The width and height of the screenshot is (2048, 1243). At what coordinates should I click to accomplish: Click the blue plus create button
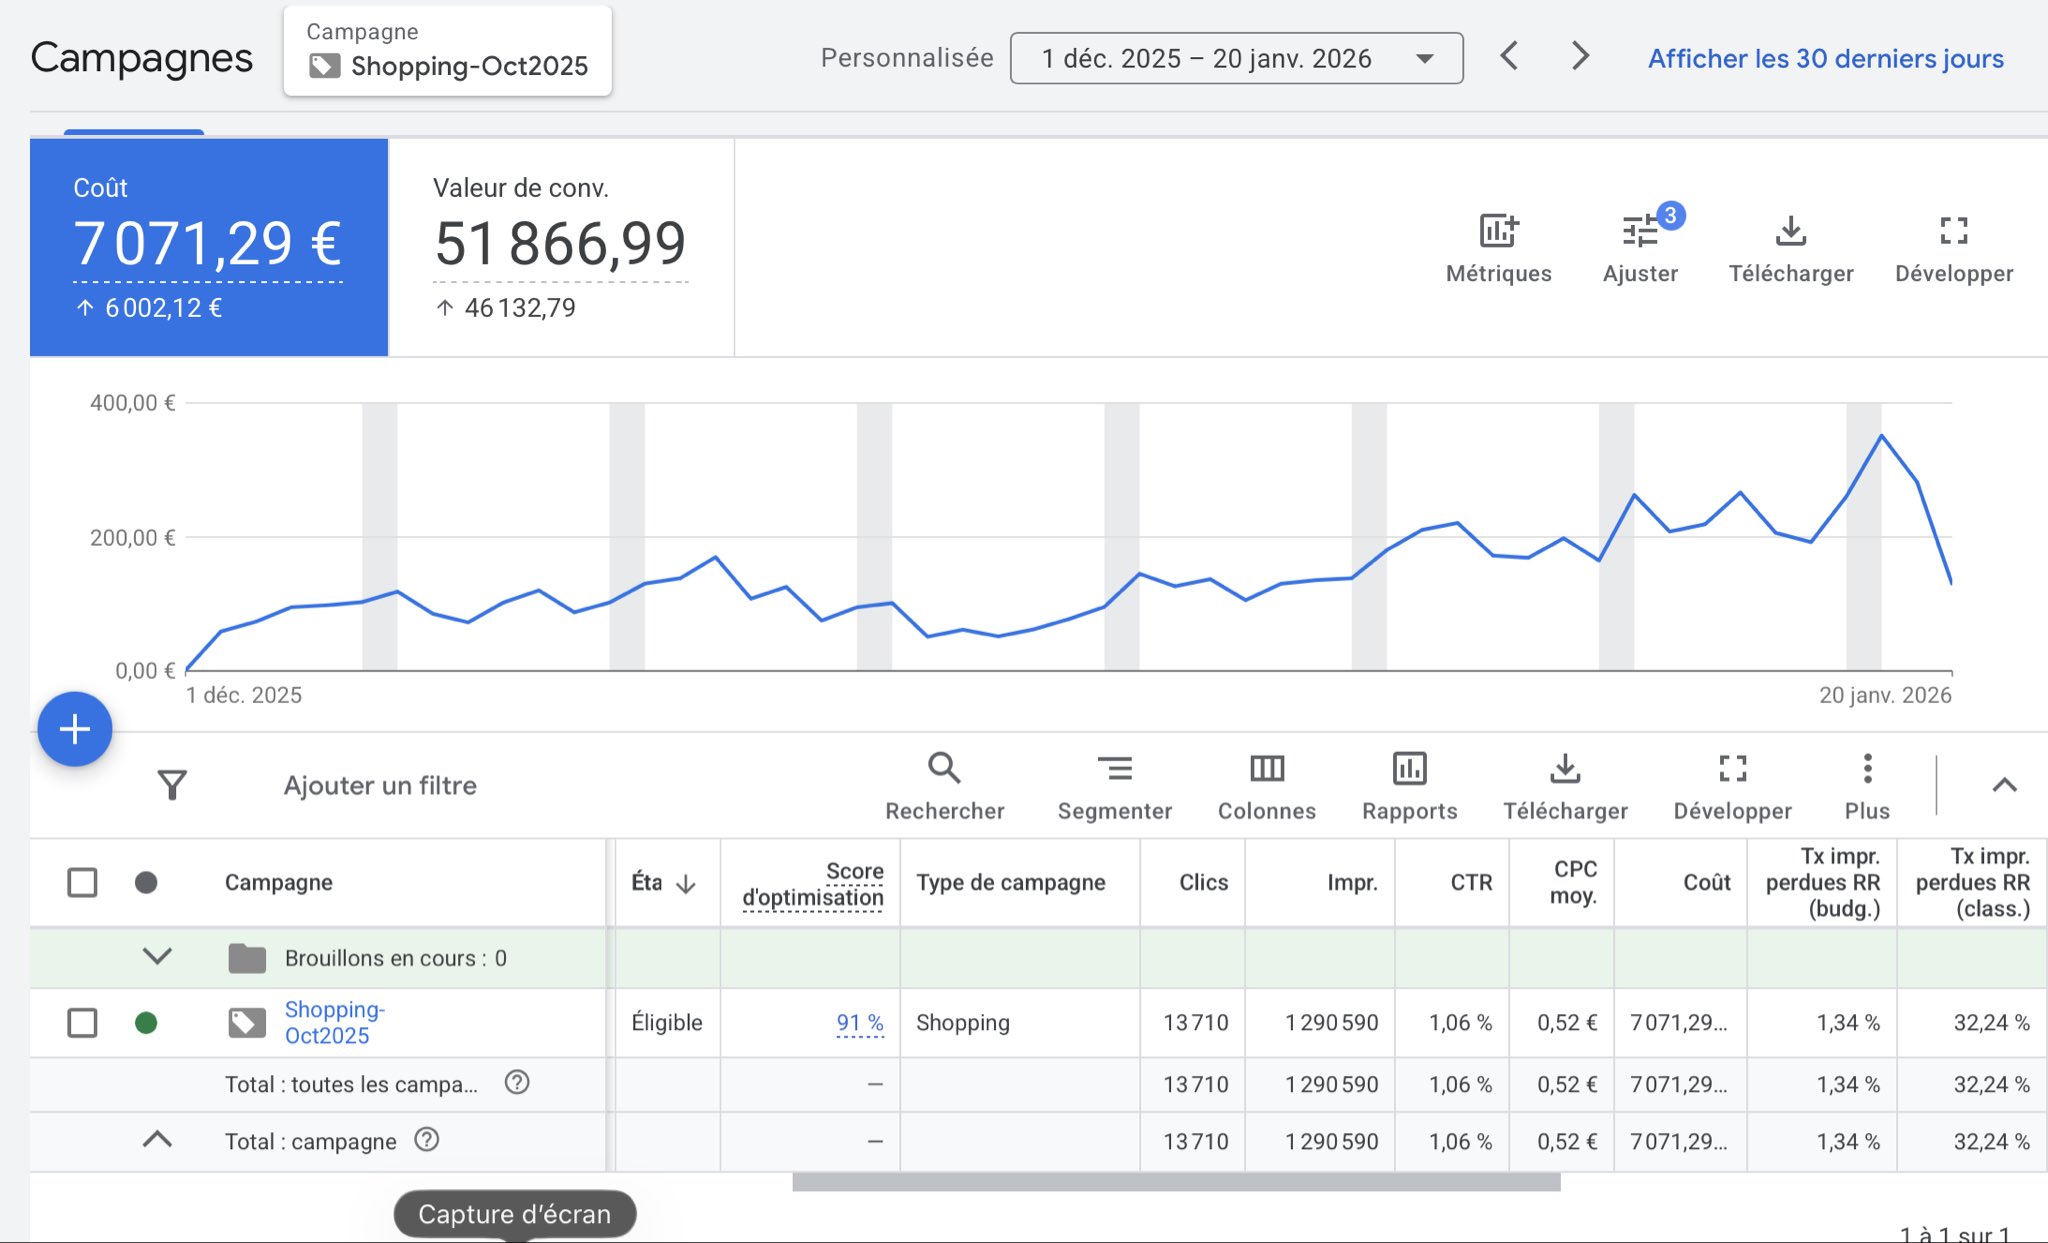(75, 729)
